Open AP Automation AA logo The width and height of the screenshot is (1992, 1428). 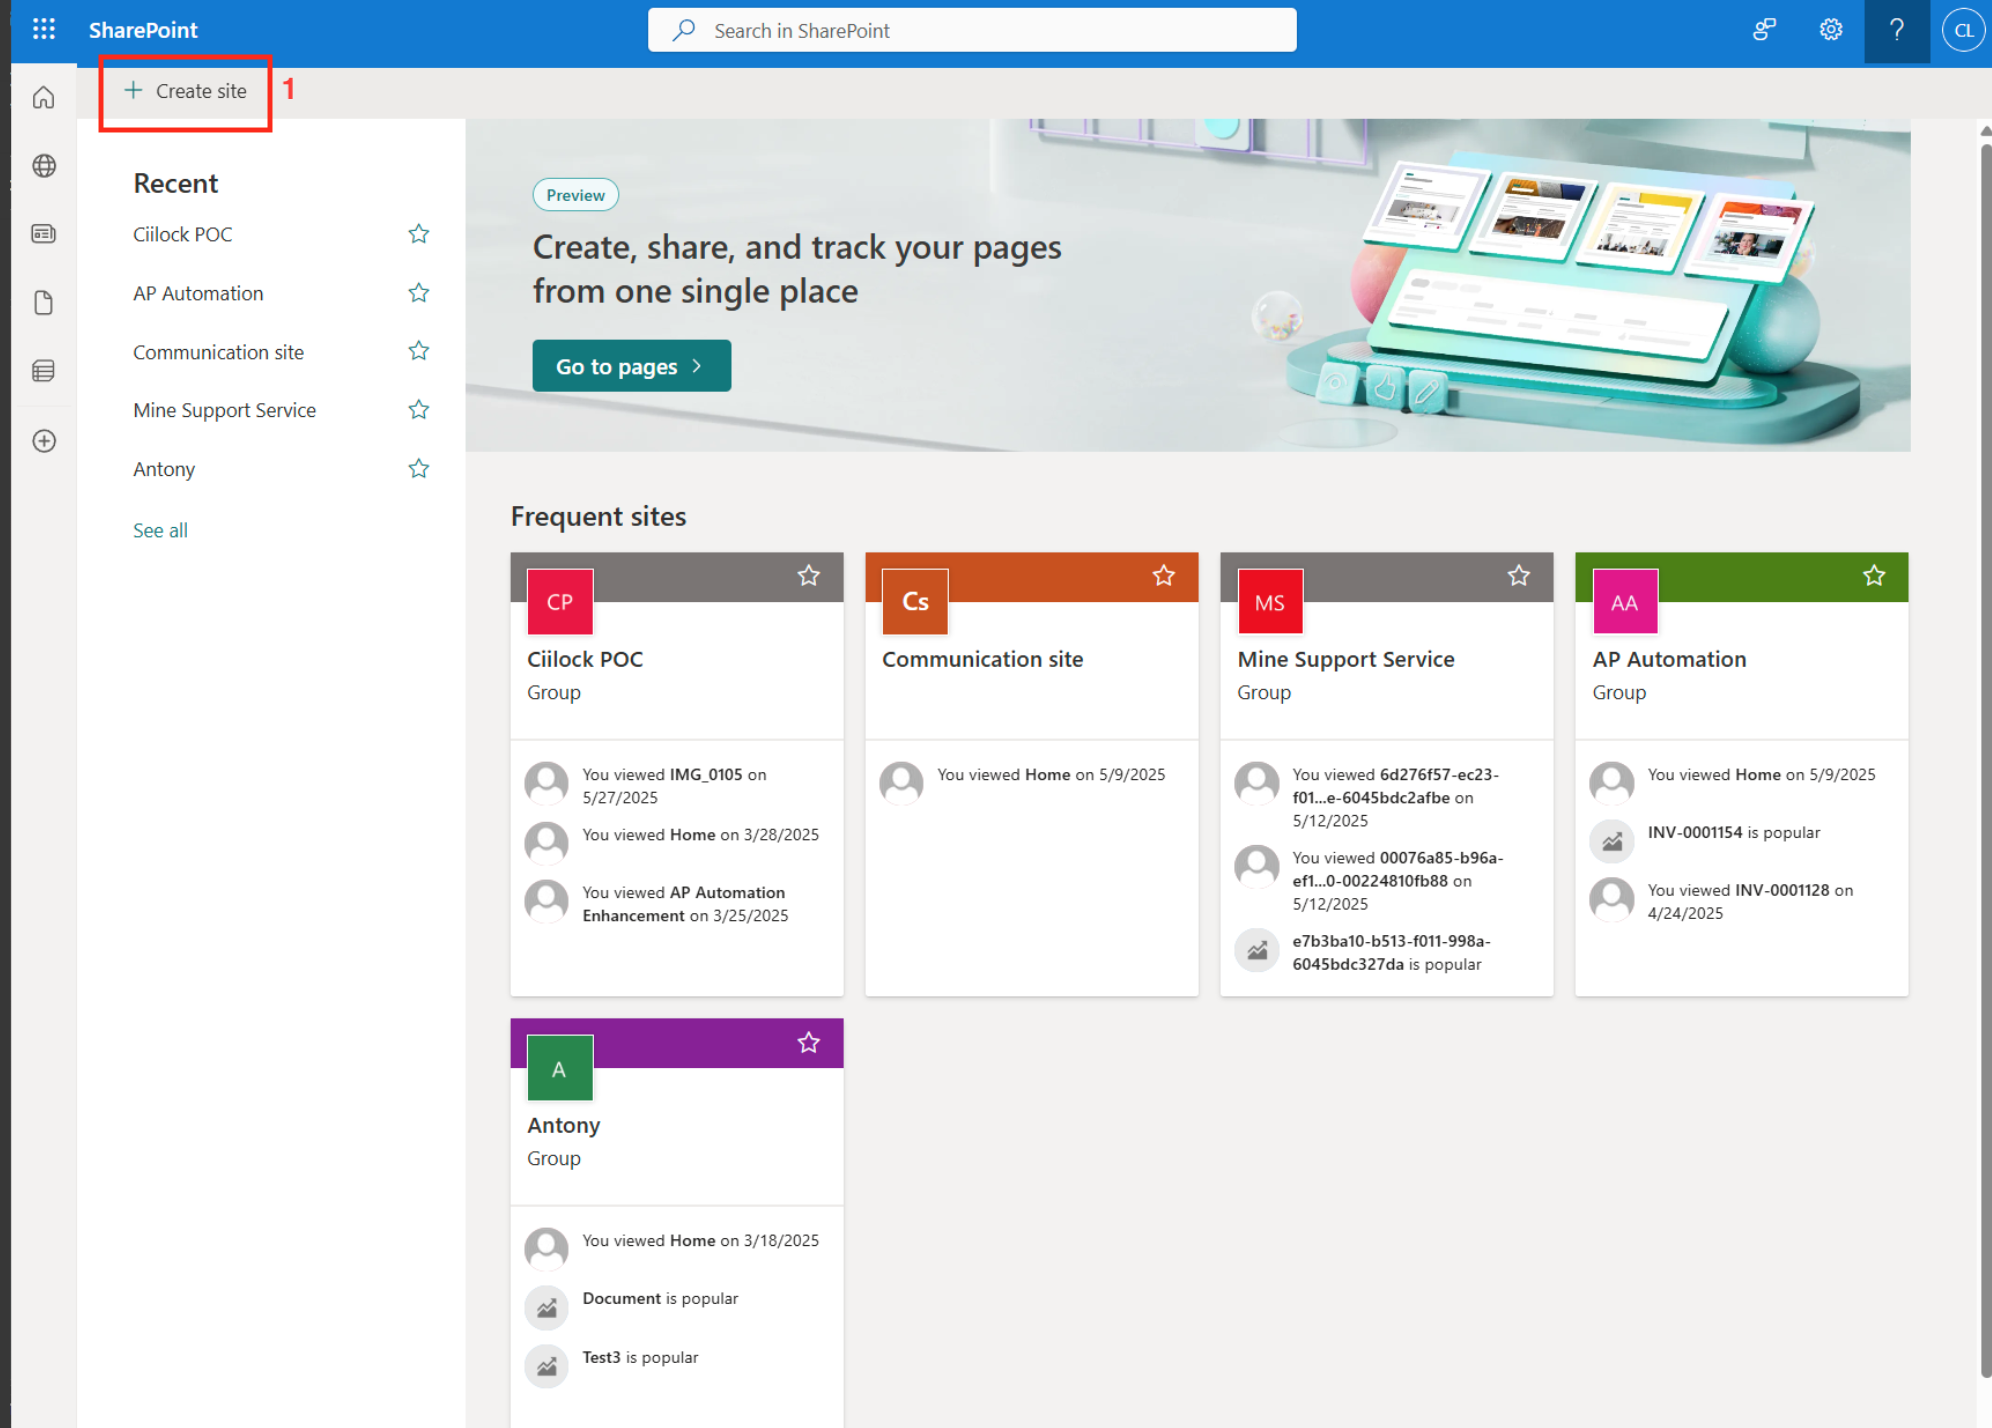[x=1625, y=602]
